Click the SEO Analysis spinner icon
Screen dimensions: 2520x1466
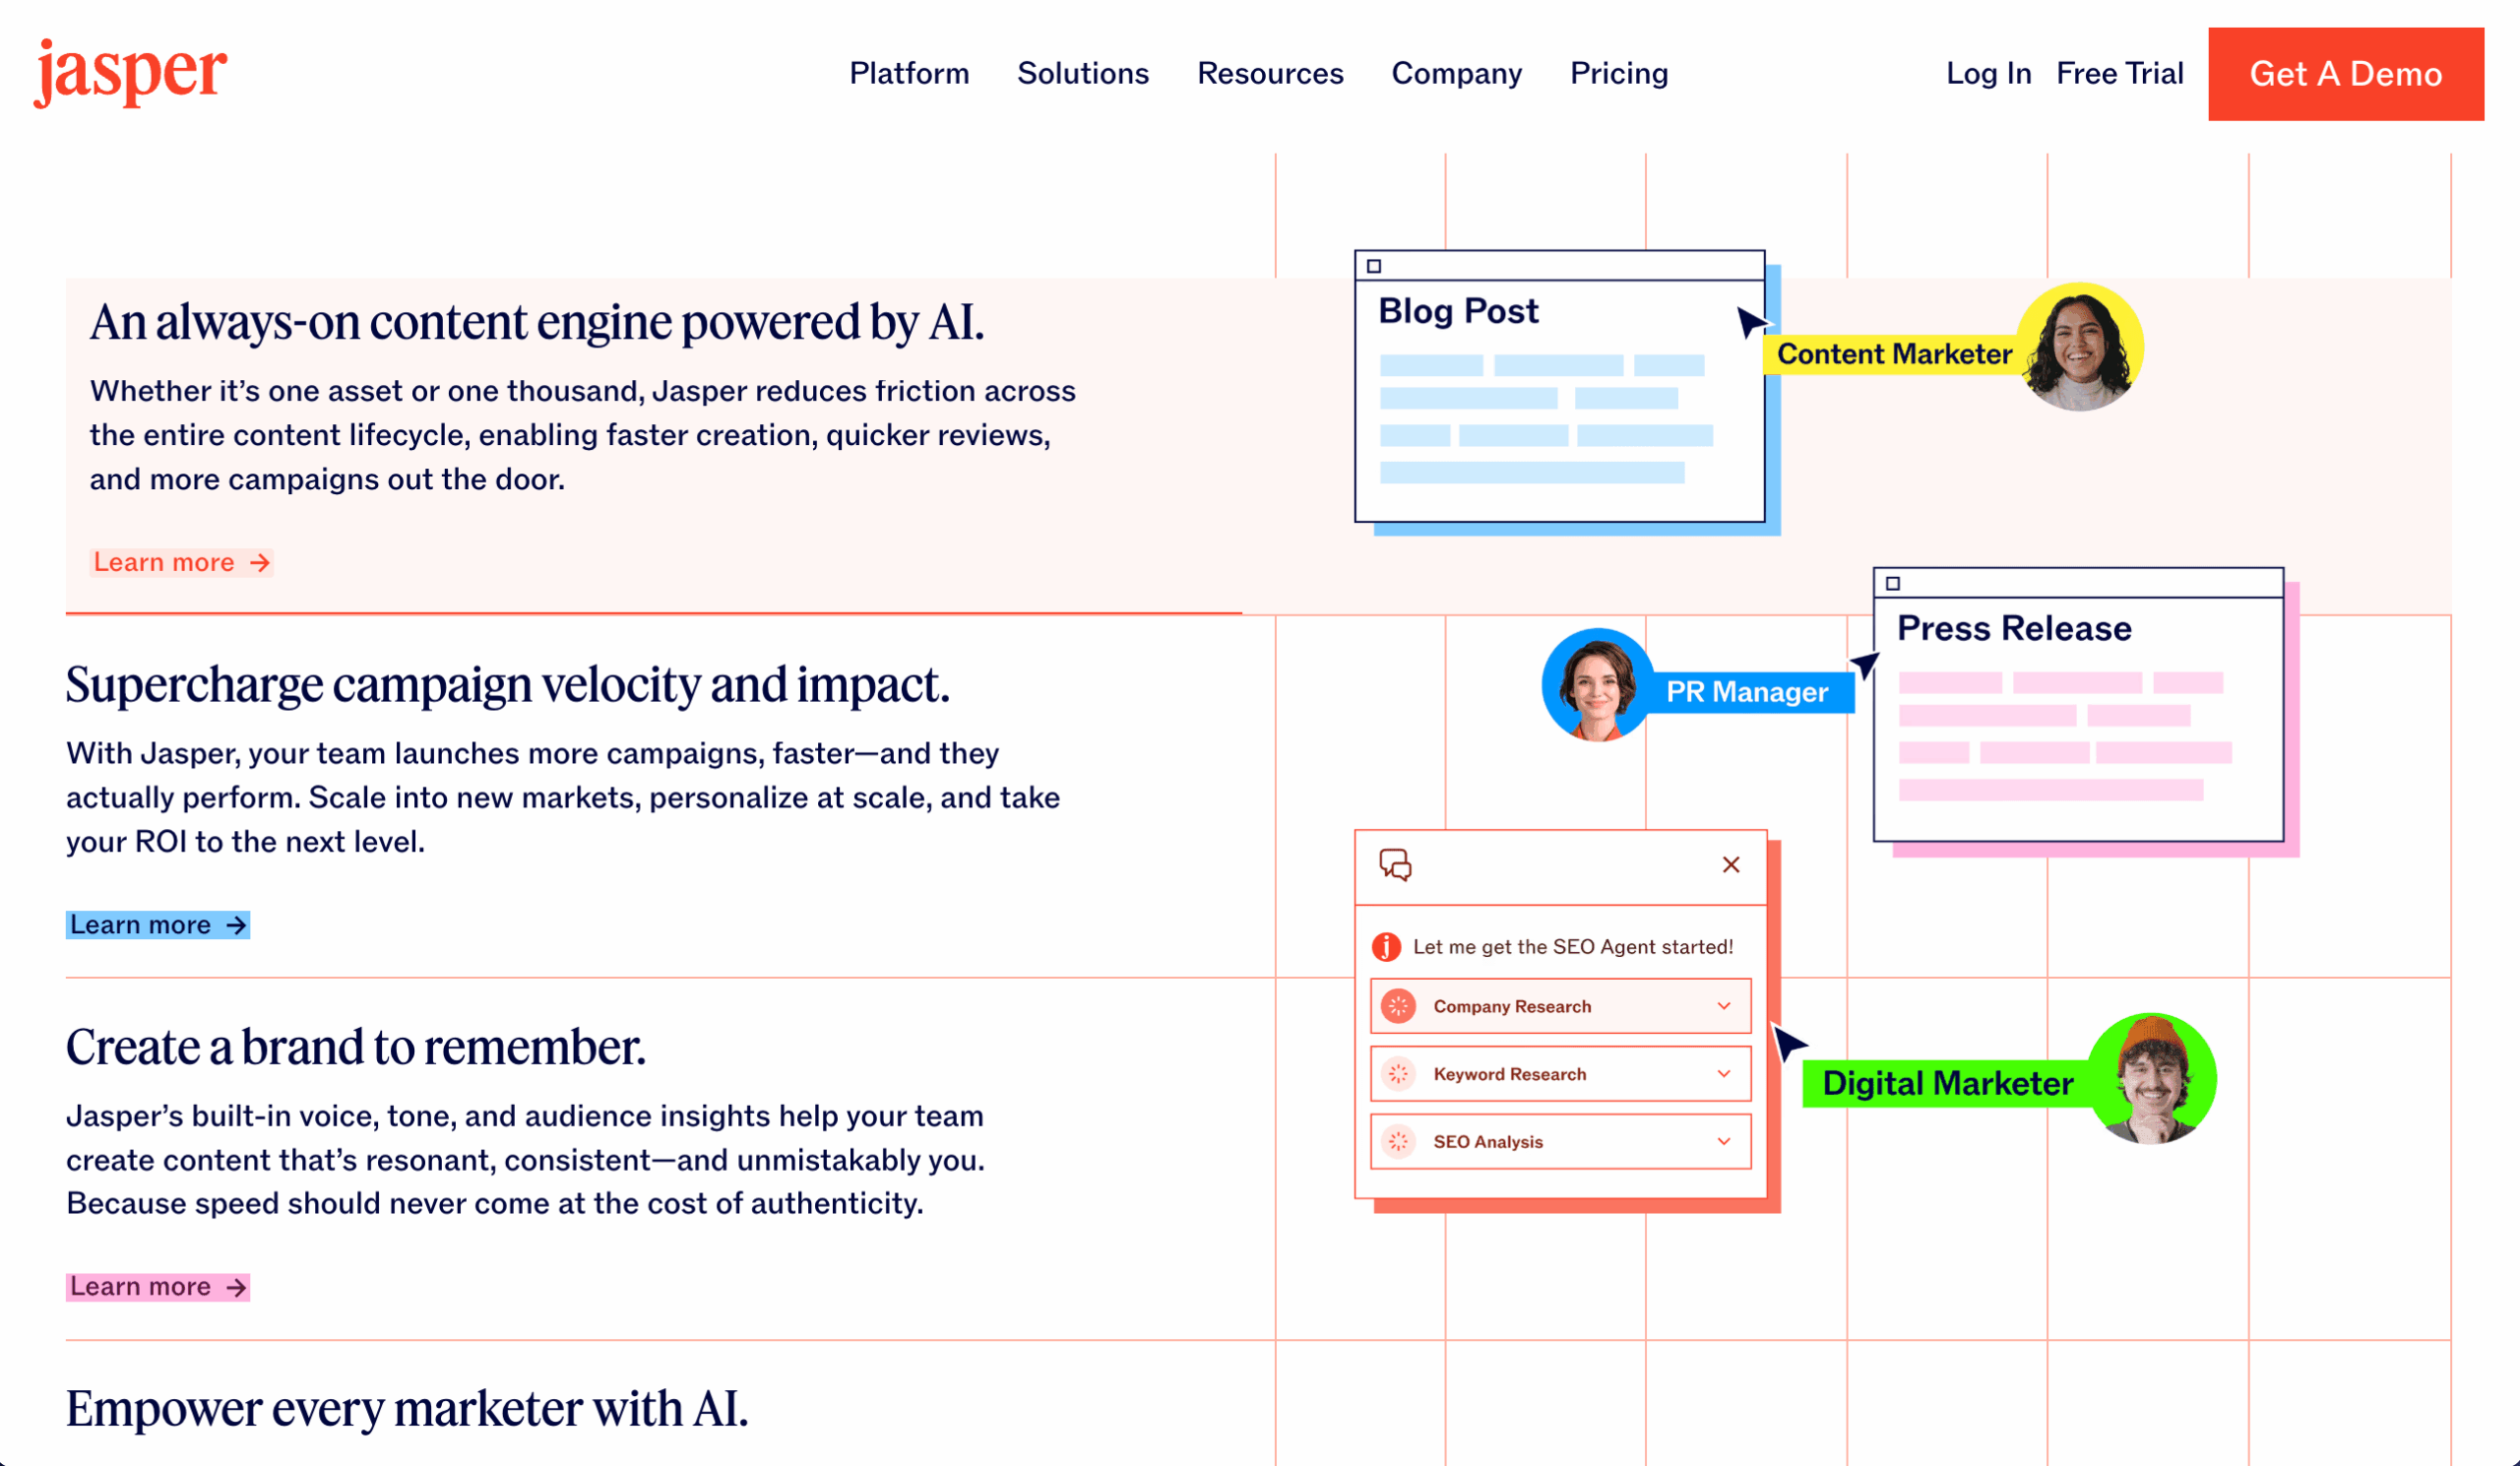1398,1142
